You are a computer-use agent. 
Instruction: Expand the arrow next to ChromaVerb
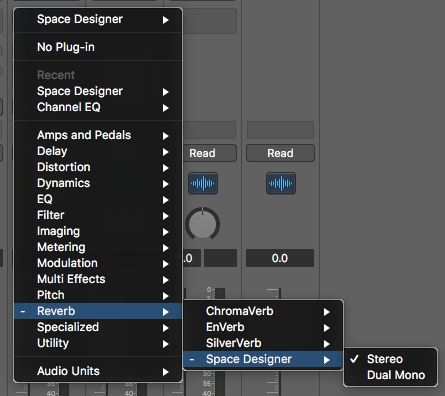point(327,312)
